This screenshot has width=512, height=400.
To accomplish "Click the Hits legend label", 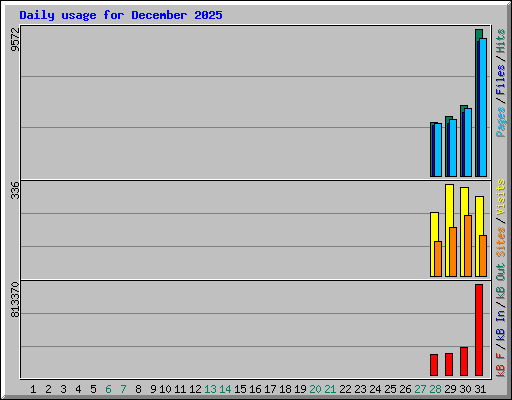I will point(501,41).
